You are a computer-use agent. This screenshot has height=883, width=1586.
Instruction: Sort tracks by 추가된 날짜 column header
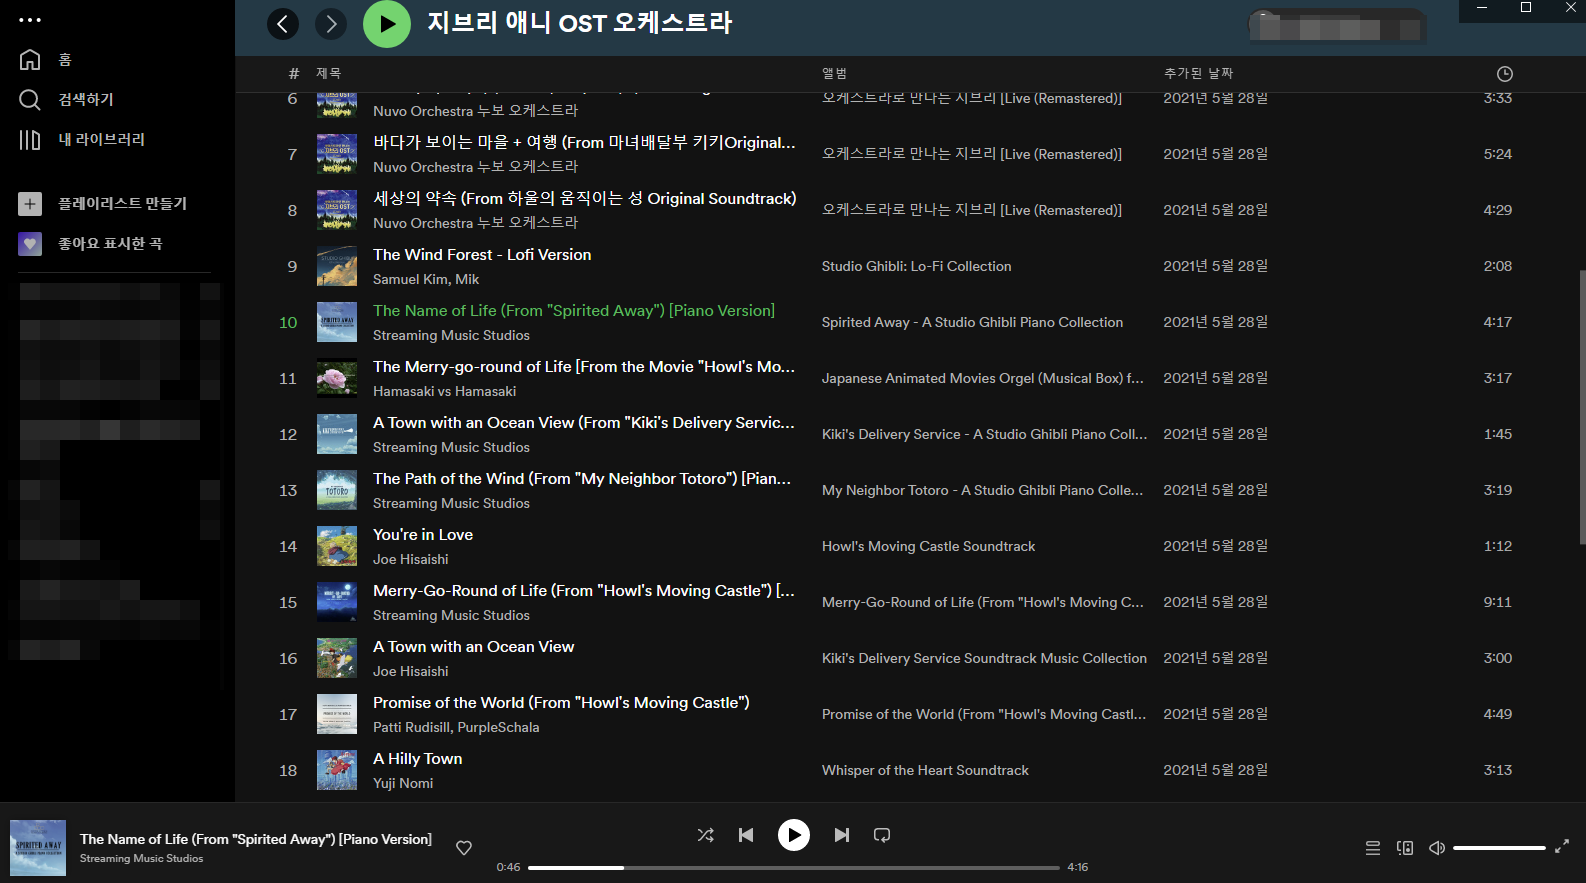click(x=1198, y=74)
